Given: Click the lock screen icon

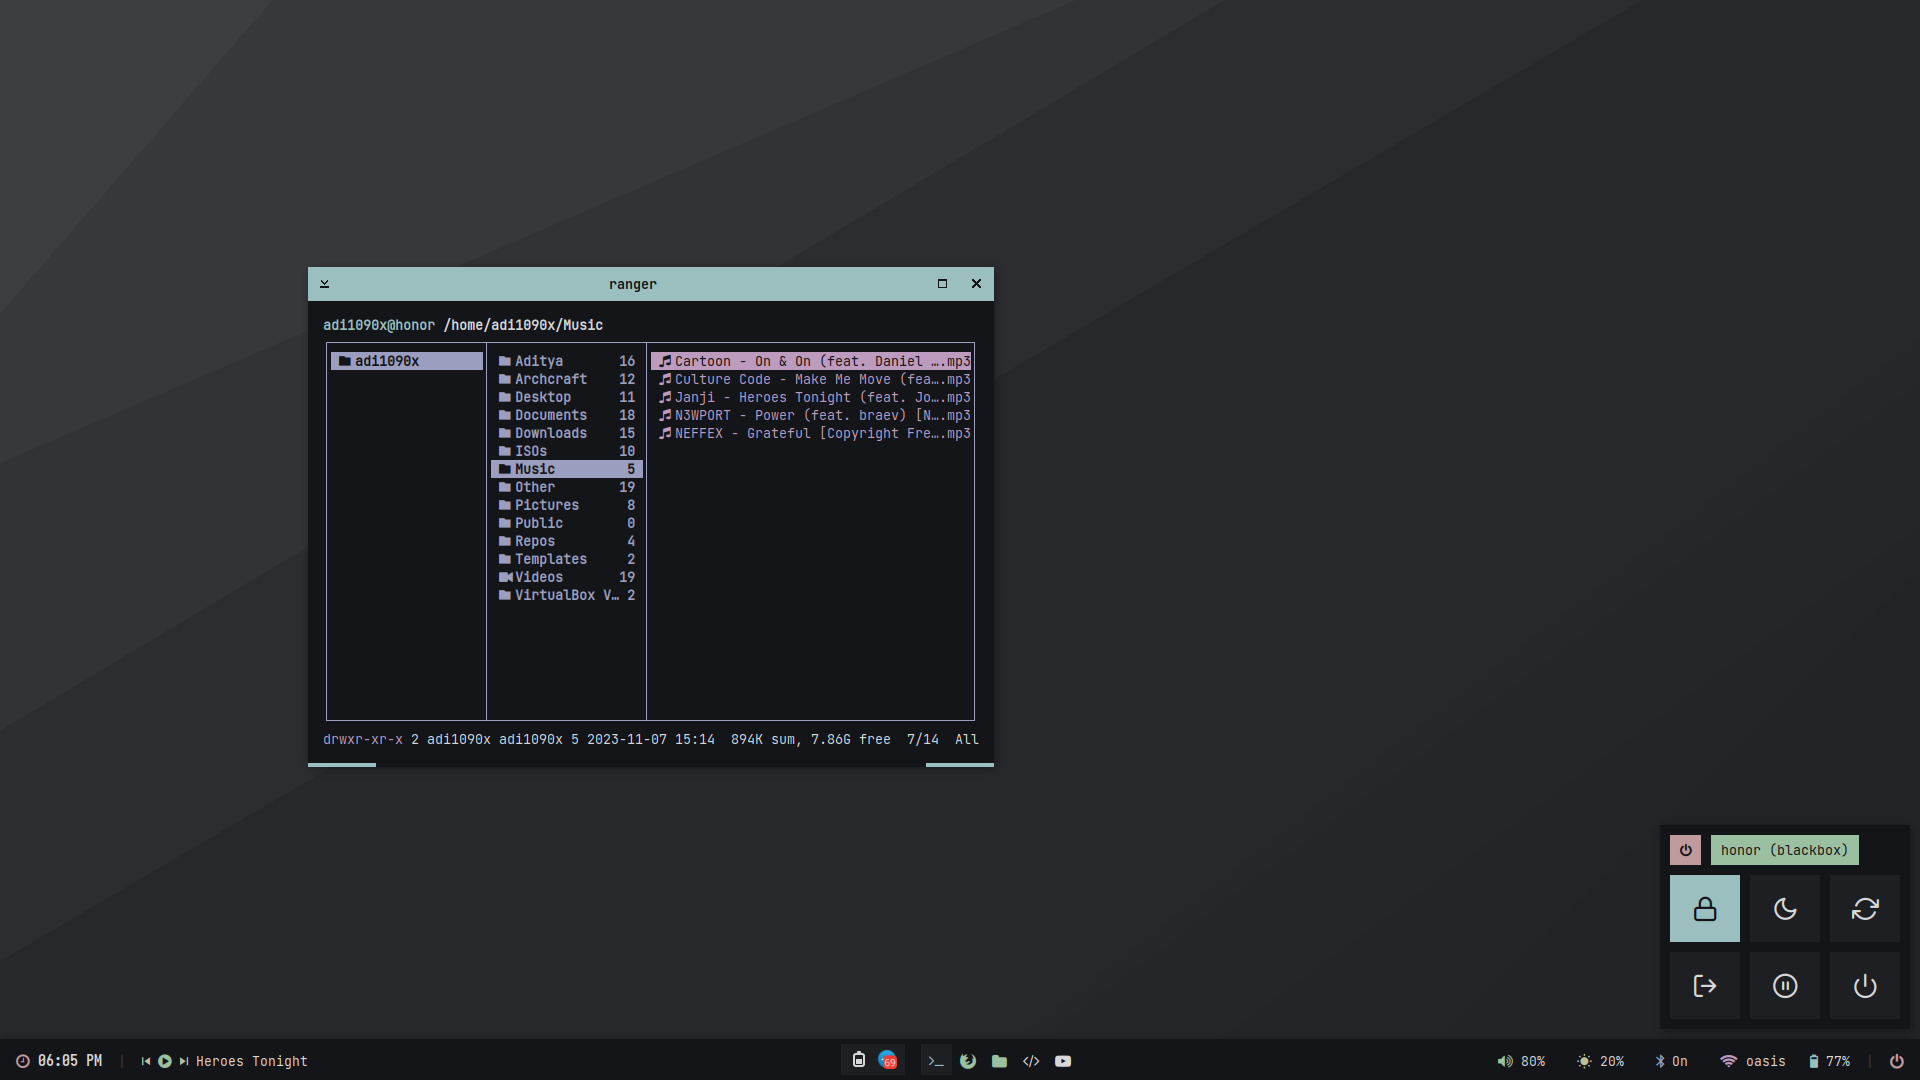Looking at the screenshot, I should tap(1704, 908).
